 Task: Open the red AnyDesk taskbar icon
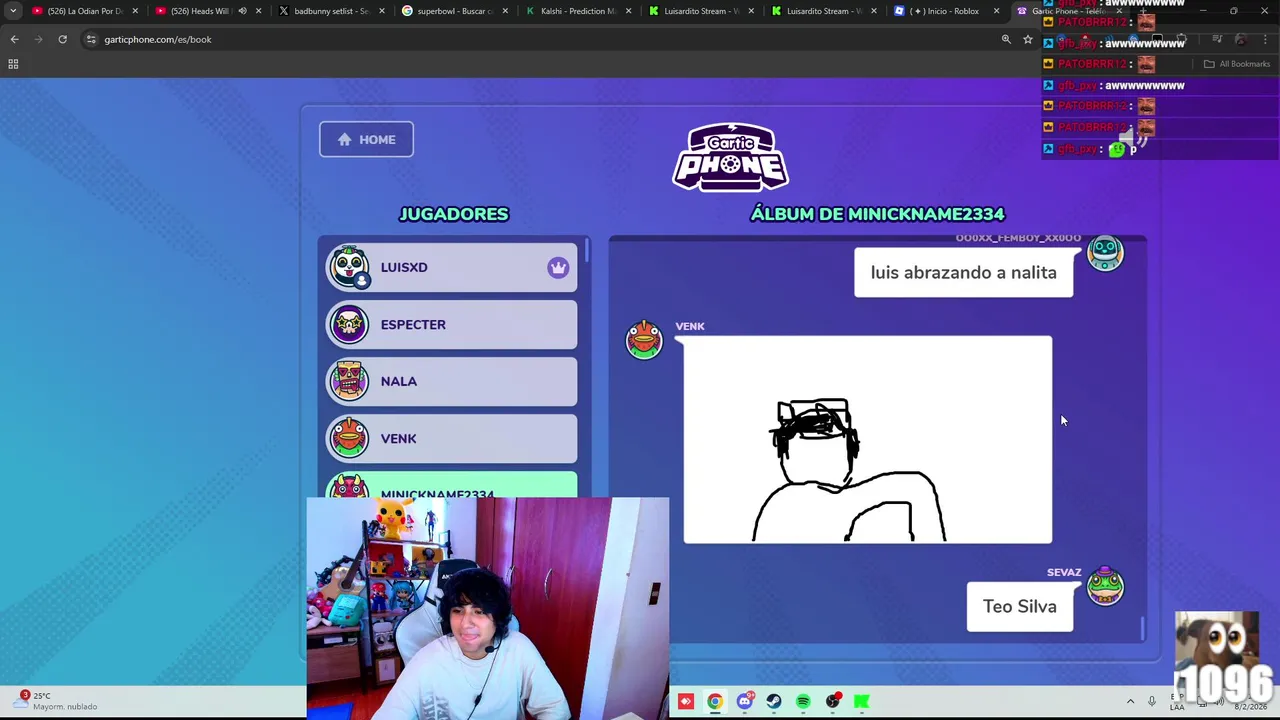point(685,702)
